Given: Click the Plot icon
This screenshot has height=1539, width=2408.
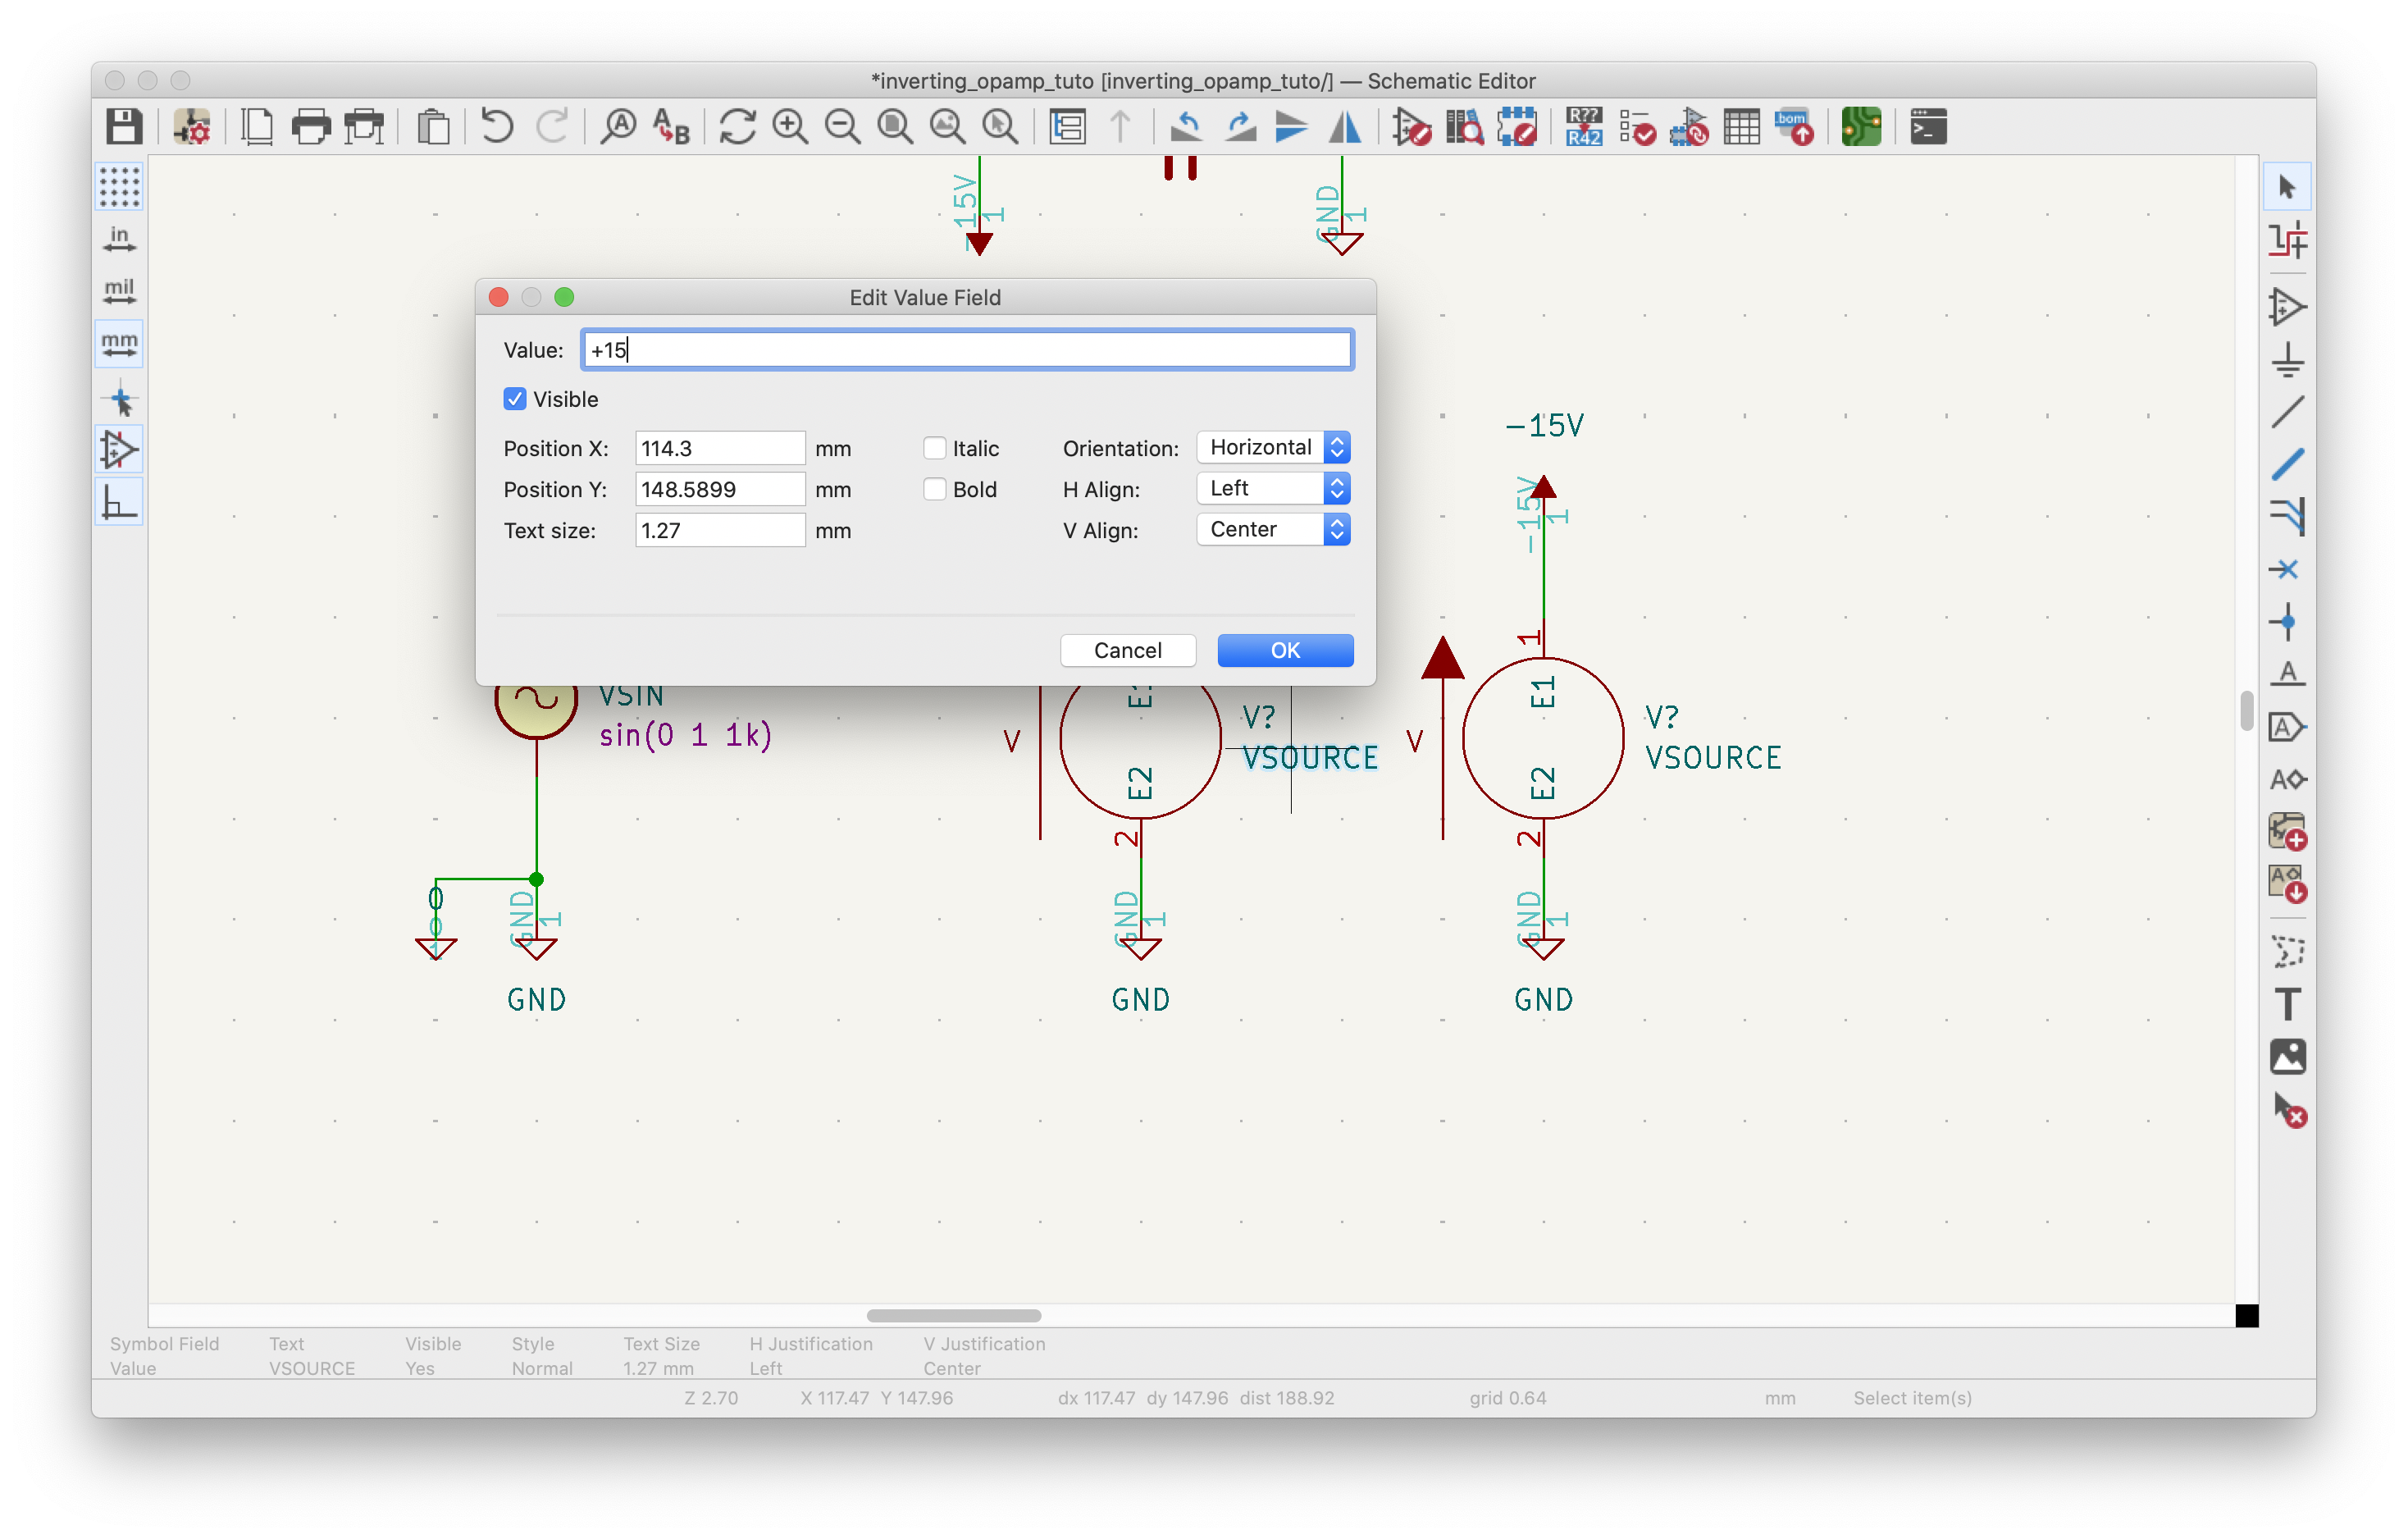Looking at the screenshot, I should click(364, 127).
